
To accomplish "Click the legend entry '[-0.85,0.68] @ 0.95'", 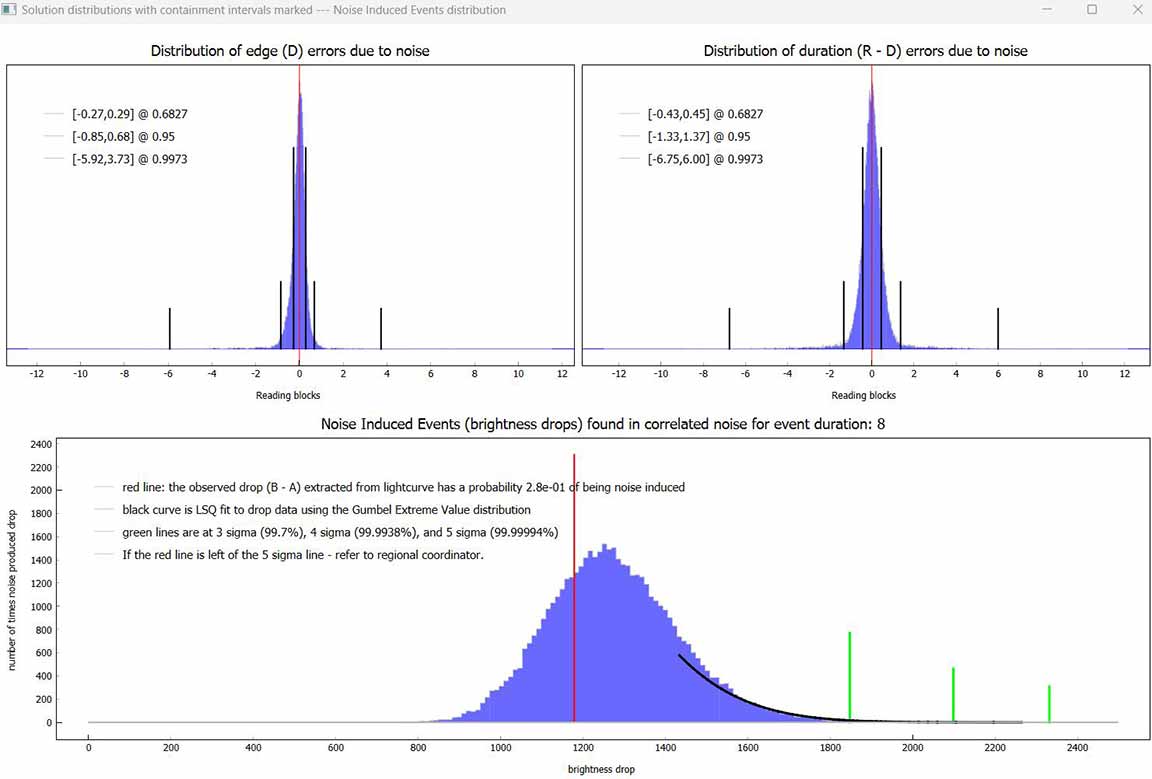I will 123,137.
